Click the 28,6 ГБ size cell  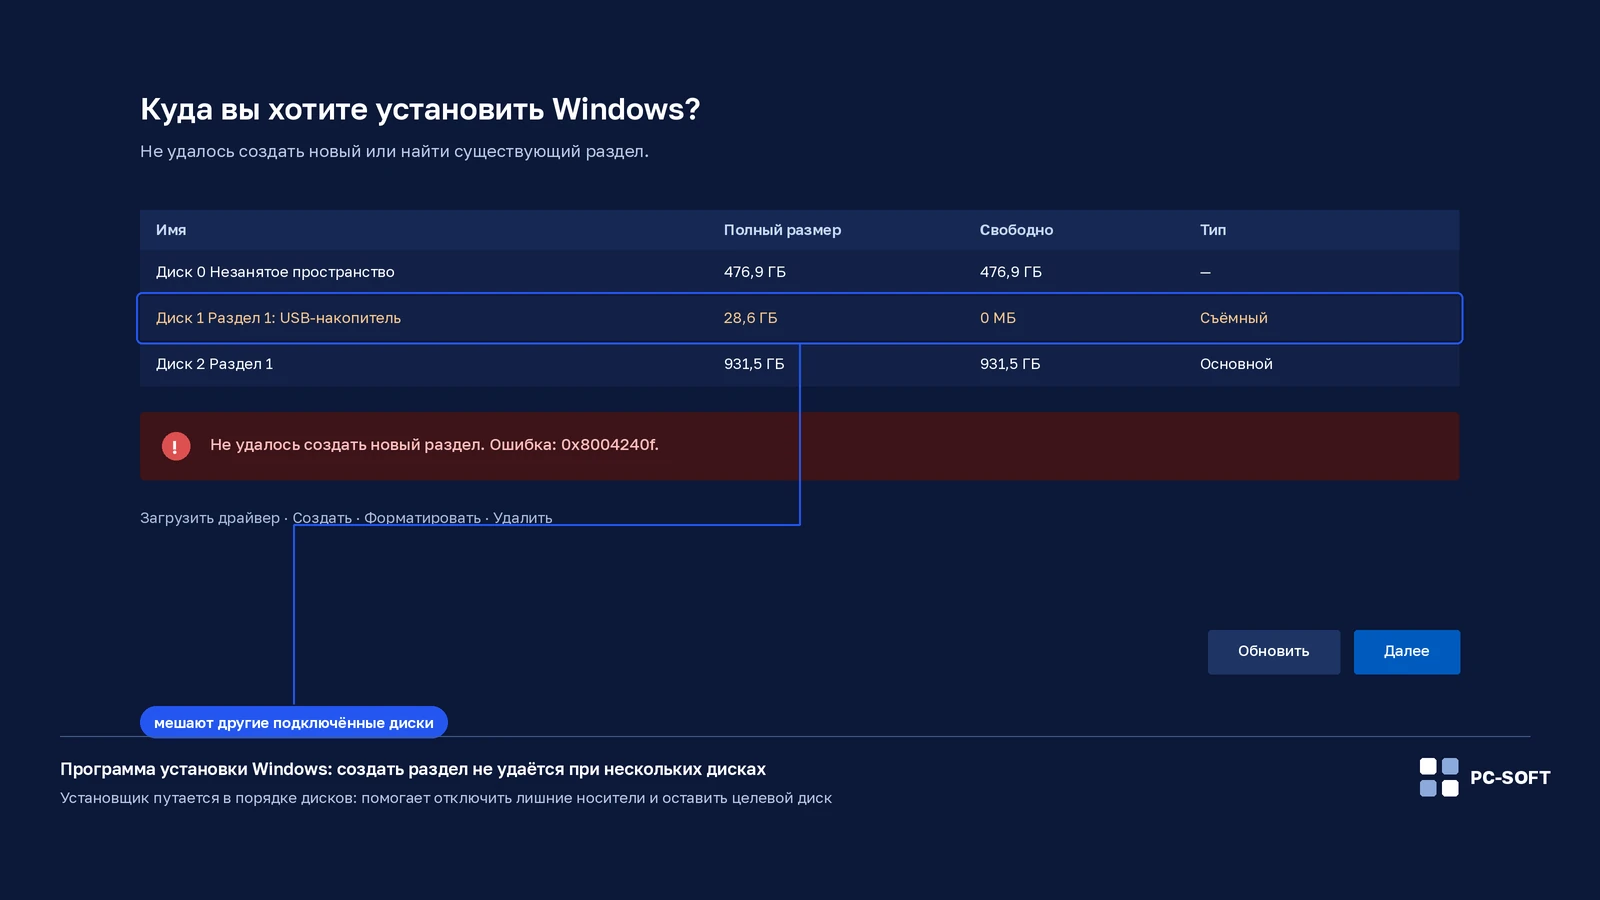[x=750, y=318]
